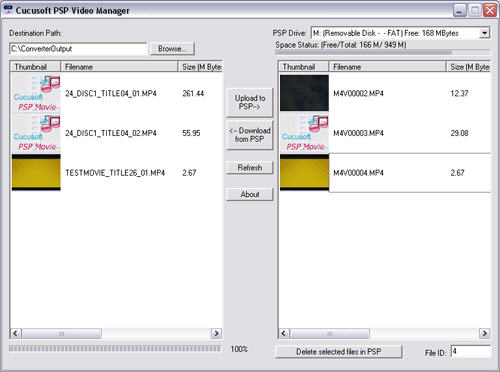Click the 100% progress label

click(239, 349)
